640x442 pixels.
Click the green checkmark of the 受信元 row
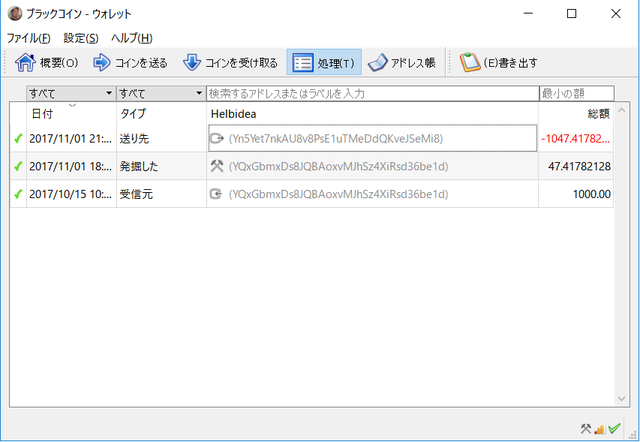pyautogui.click(x=18, y=194)
